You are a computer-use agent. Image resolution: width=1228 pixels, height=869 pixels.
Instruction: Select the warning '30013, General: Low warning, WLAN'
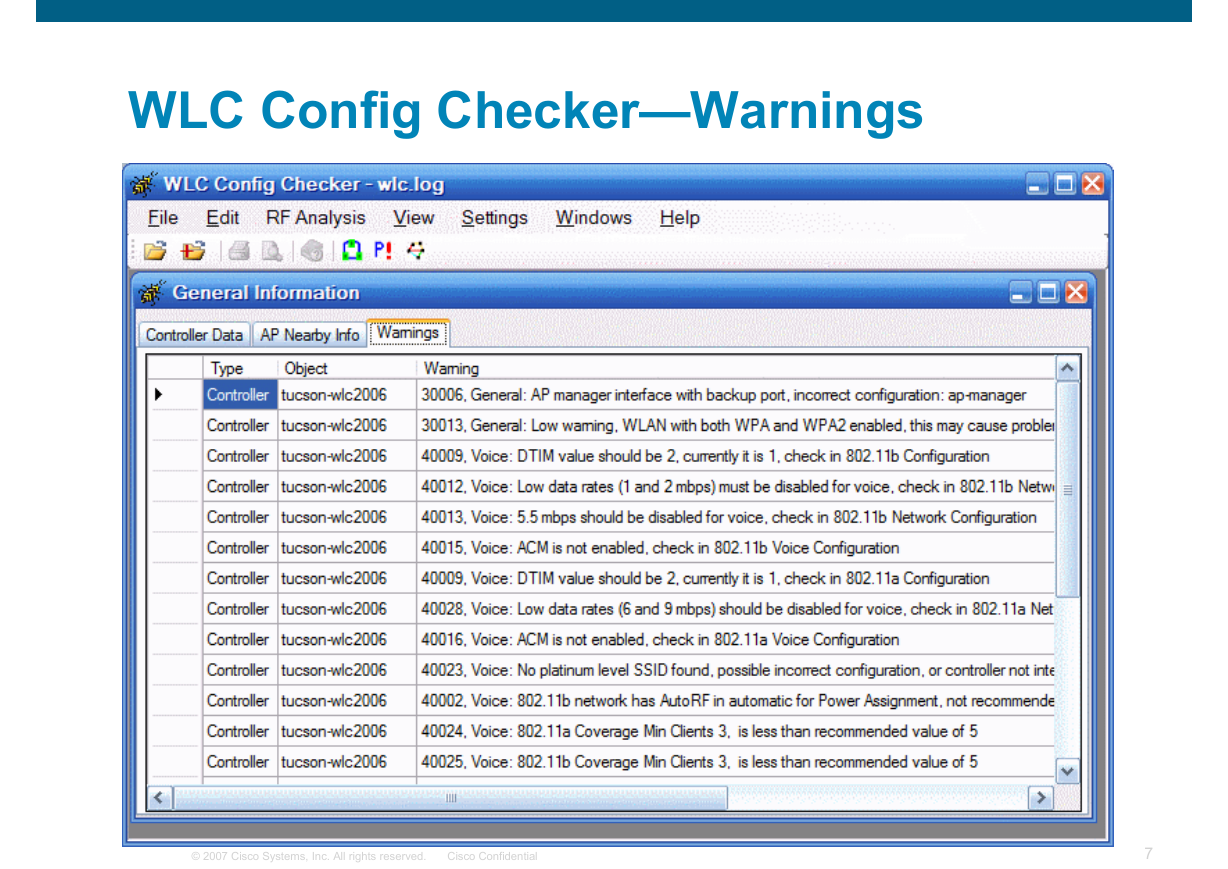[x=736, y=426]
